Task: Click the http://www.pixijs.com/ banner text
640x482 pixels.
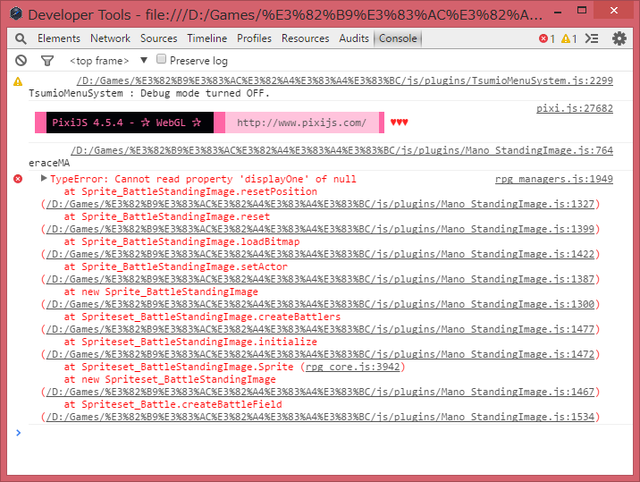Action: pyautogui.click(x=302, y=122)
